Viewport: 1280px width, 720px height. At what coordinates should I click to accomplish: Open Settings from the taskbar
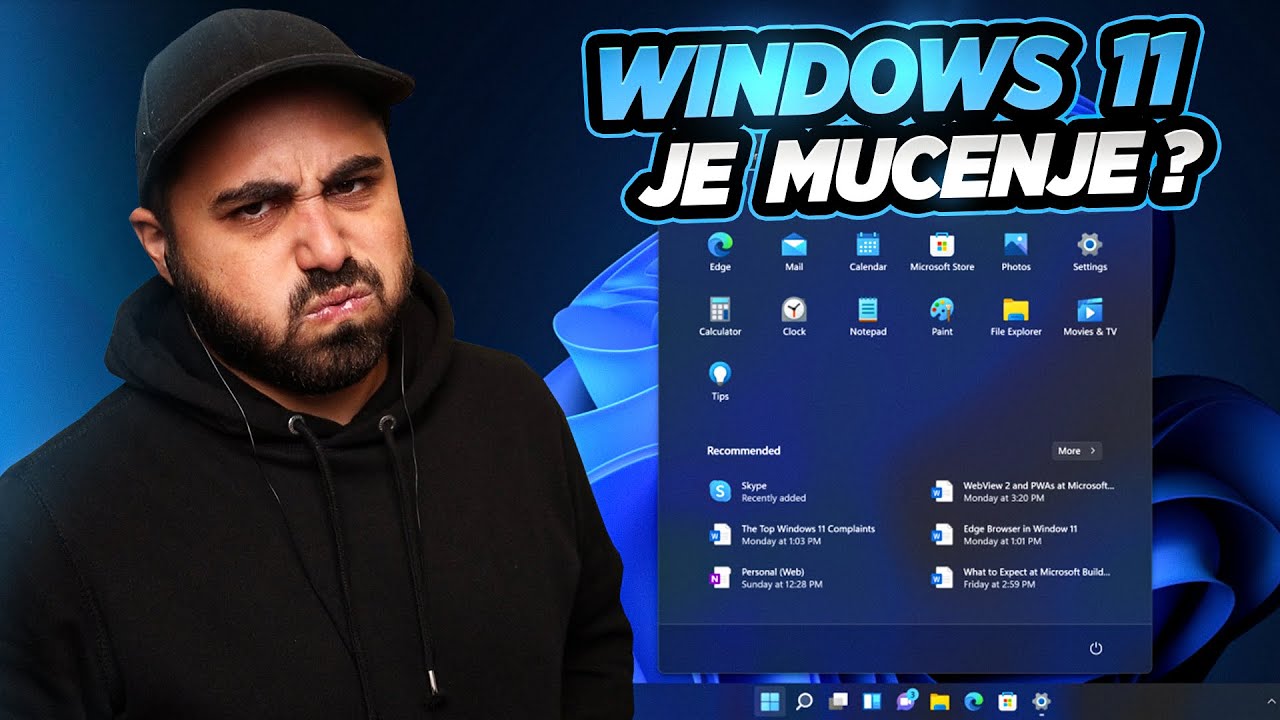tap(1041, 701)
